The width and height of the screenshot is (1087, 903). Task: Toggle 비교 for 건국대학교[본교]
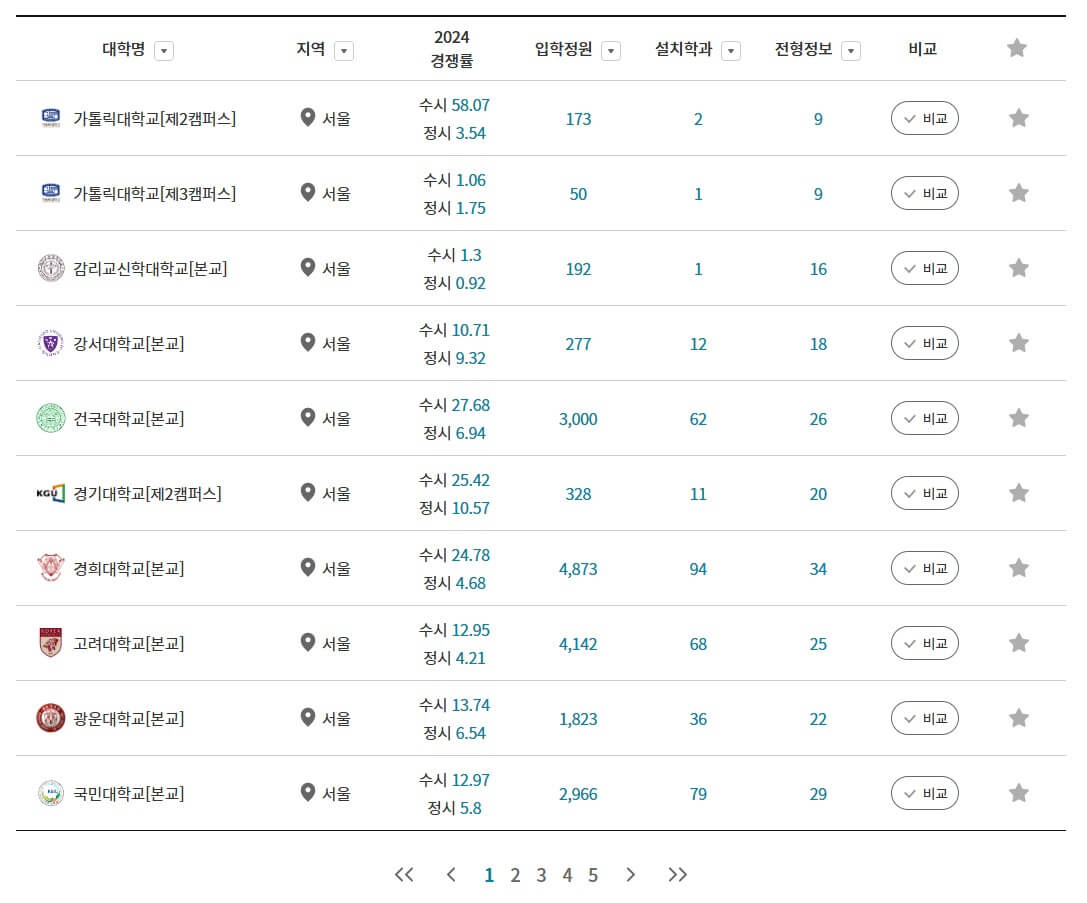pyautogui.click(x=925, y=418)
